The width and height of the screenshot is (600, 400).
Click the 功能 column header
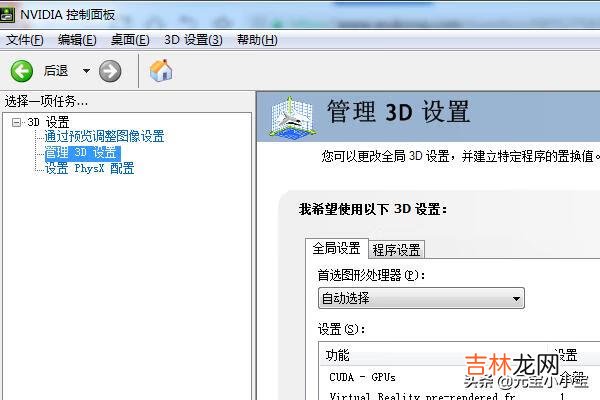[338, 355]
